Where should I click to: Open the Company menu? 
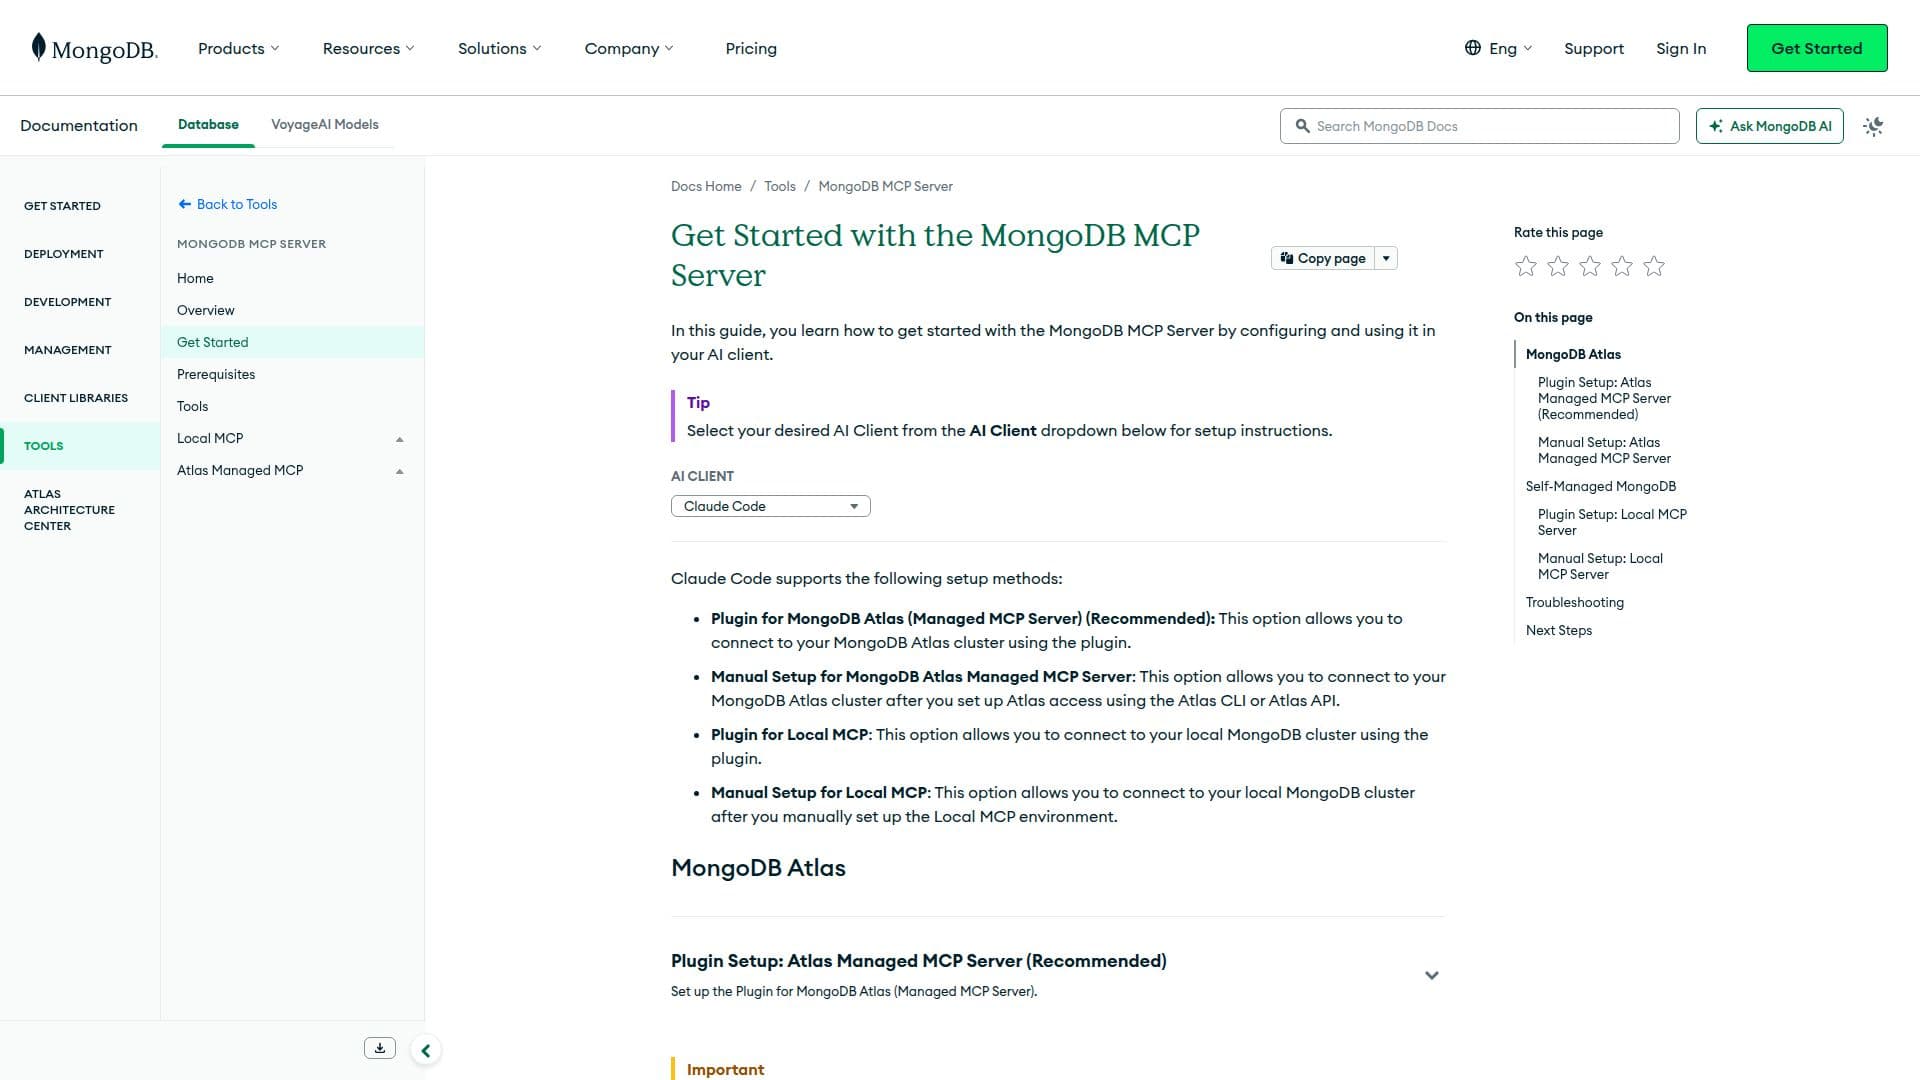tap(629, 48)
